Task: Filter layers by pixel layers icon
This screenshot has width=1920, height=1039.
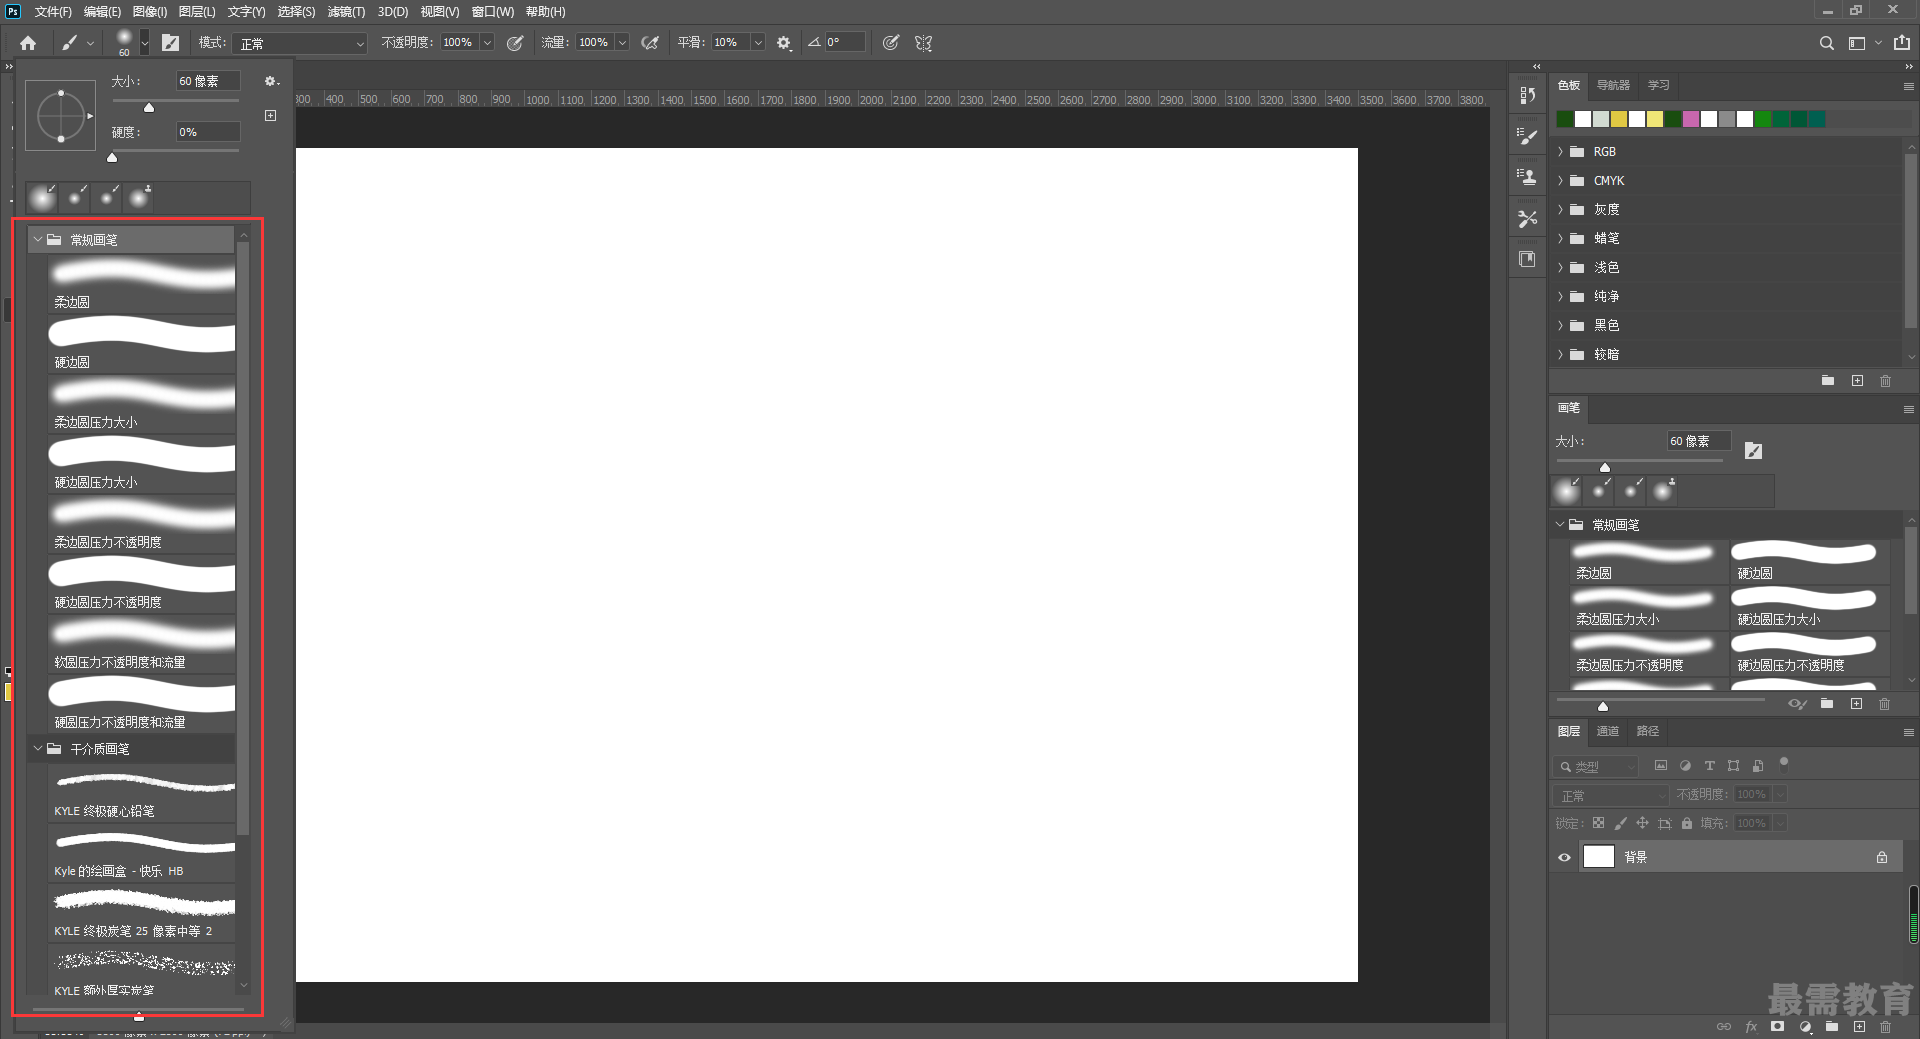Action: point(1661,766)
